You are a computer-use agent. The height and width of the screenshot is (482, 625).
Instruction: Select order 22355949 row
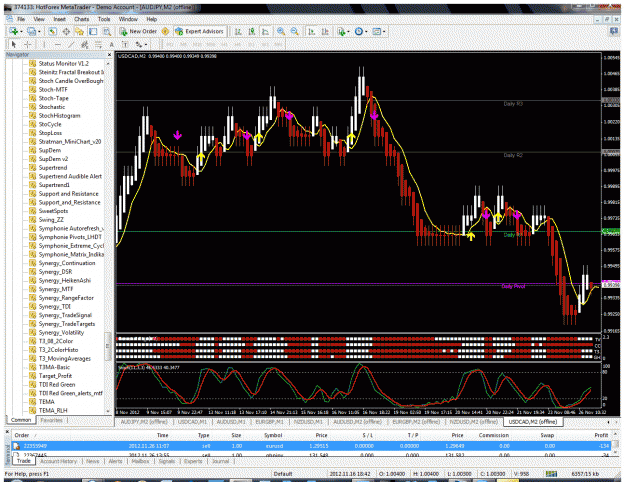click(313, 446)
